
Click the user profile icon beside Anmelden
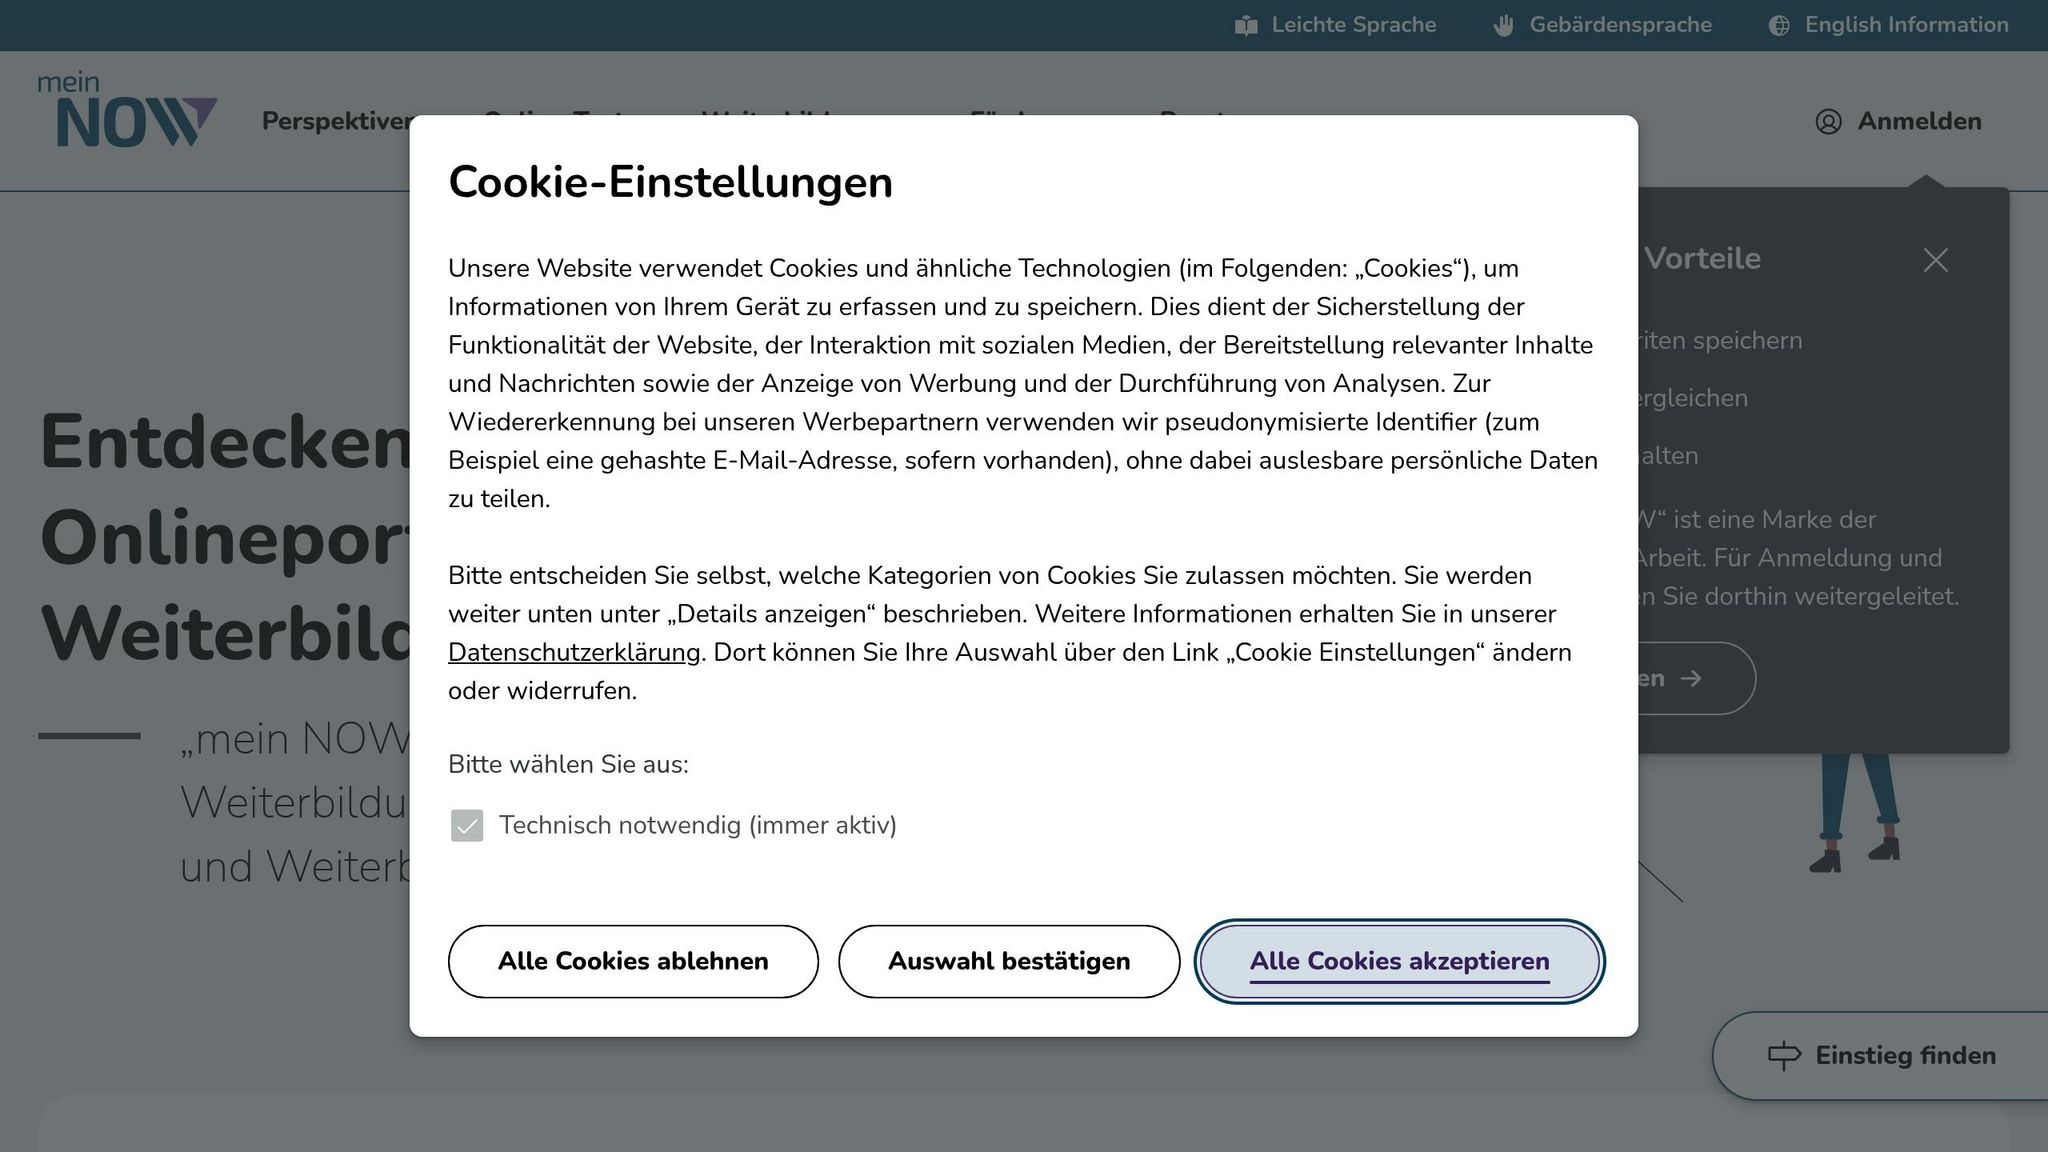(x=1828, y=122)
